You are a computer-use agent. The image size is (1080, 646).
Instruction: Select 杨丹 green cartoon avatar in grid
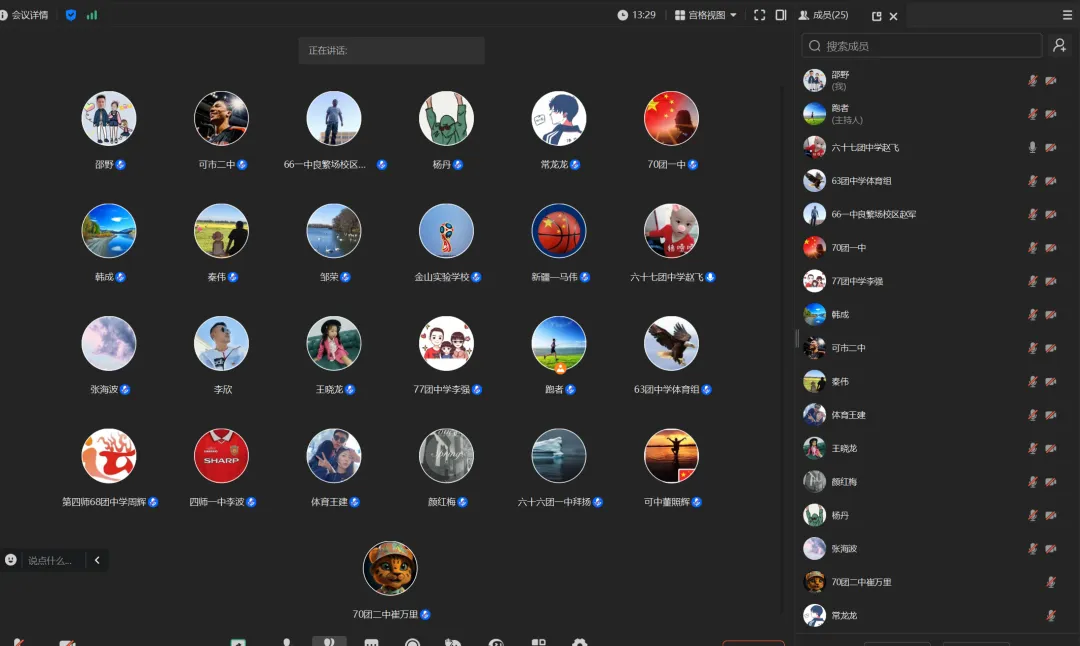tap(446, 118)
